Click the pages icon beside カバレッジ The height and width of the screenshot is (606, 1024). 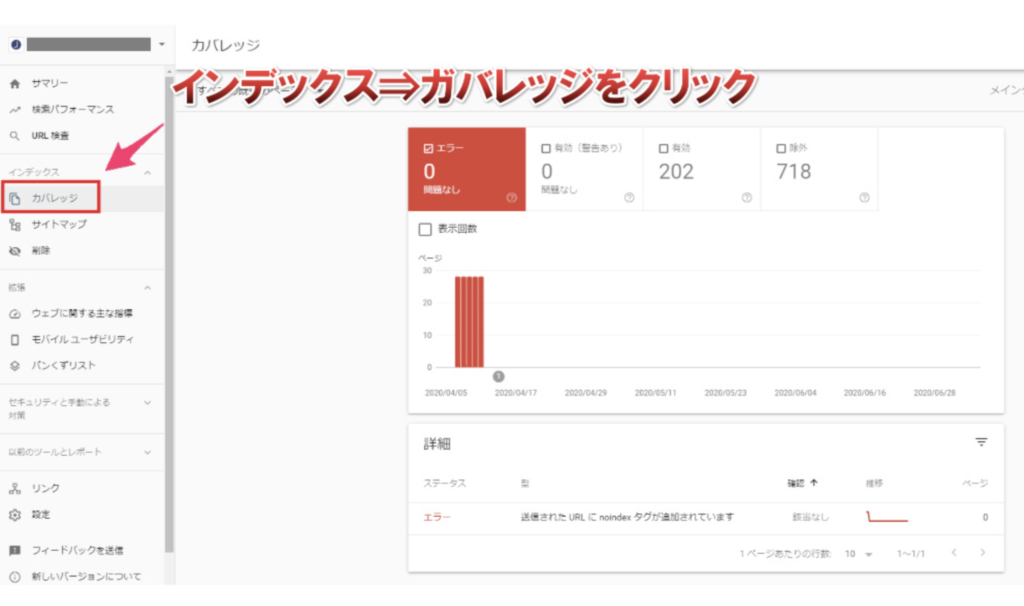pos(15,199)
